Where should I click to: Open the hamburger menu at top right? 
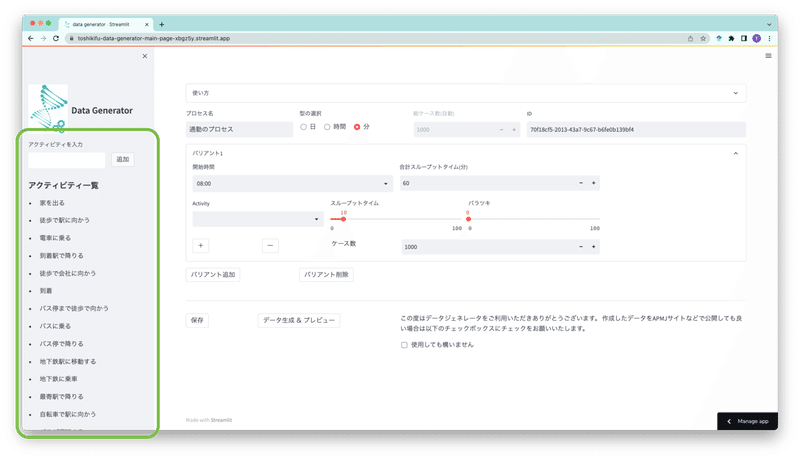[768, 56]
